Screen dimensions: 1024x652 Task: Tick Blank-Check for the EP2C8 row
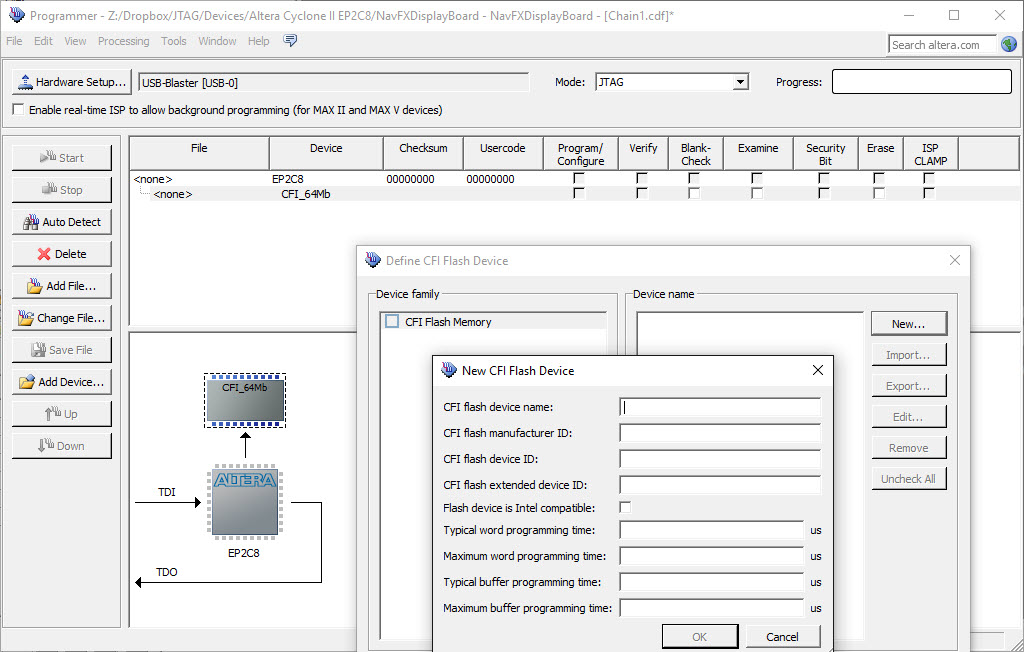pos(694,178)
